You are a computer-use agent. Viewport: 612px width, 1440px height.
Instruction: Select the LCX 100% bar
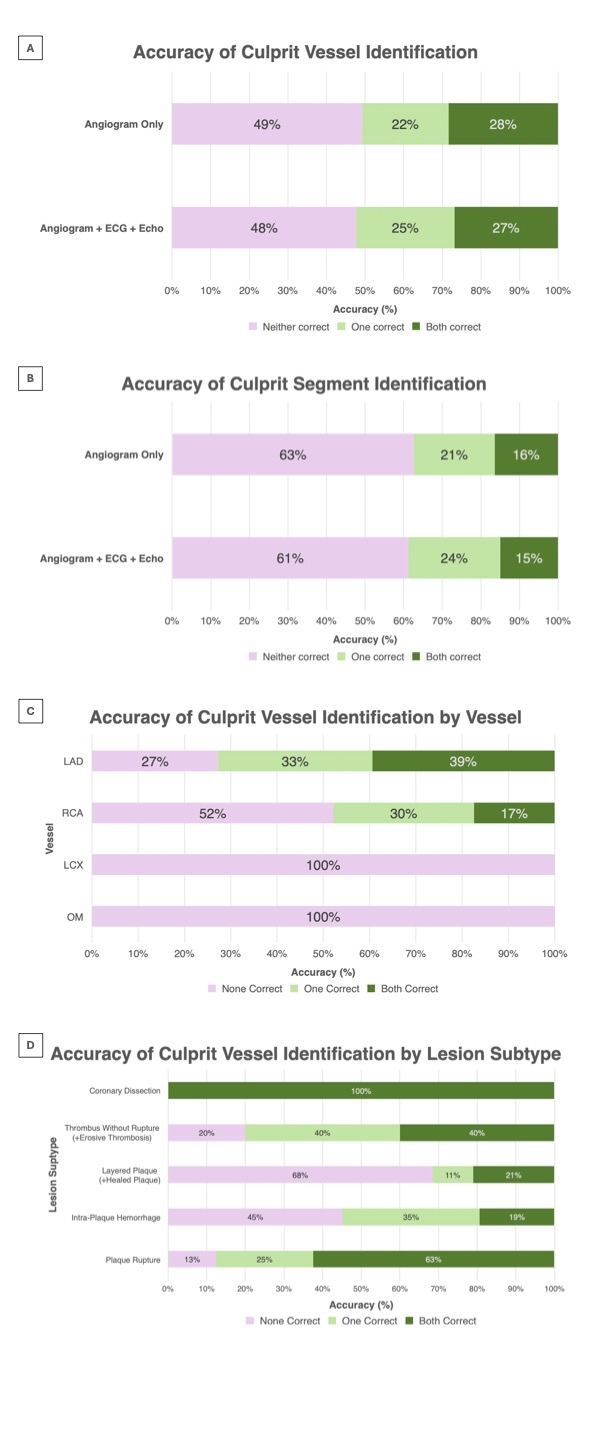pyautogui.click(x=323, y=865)
